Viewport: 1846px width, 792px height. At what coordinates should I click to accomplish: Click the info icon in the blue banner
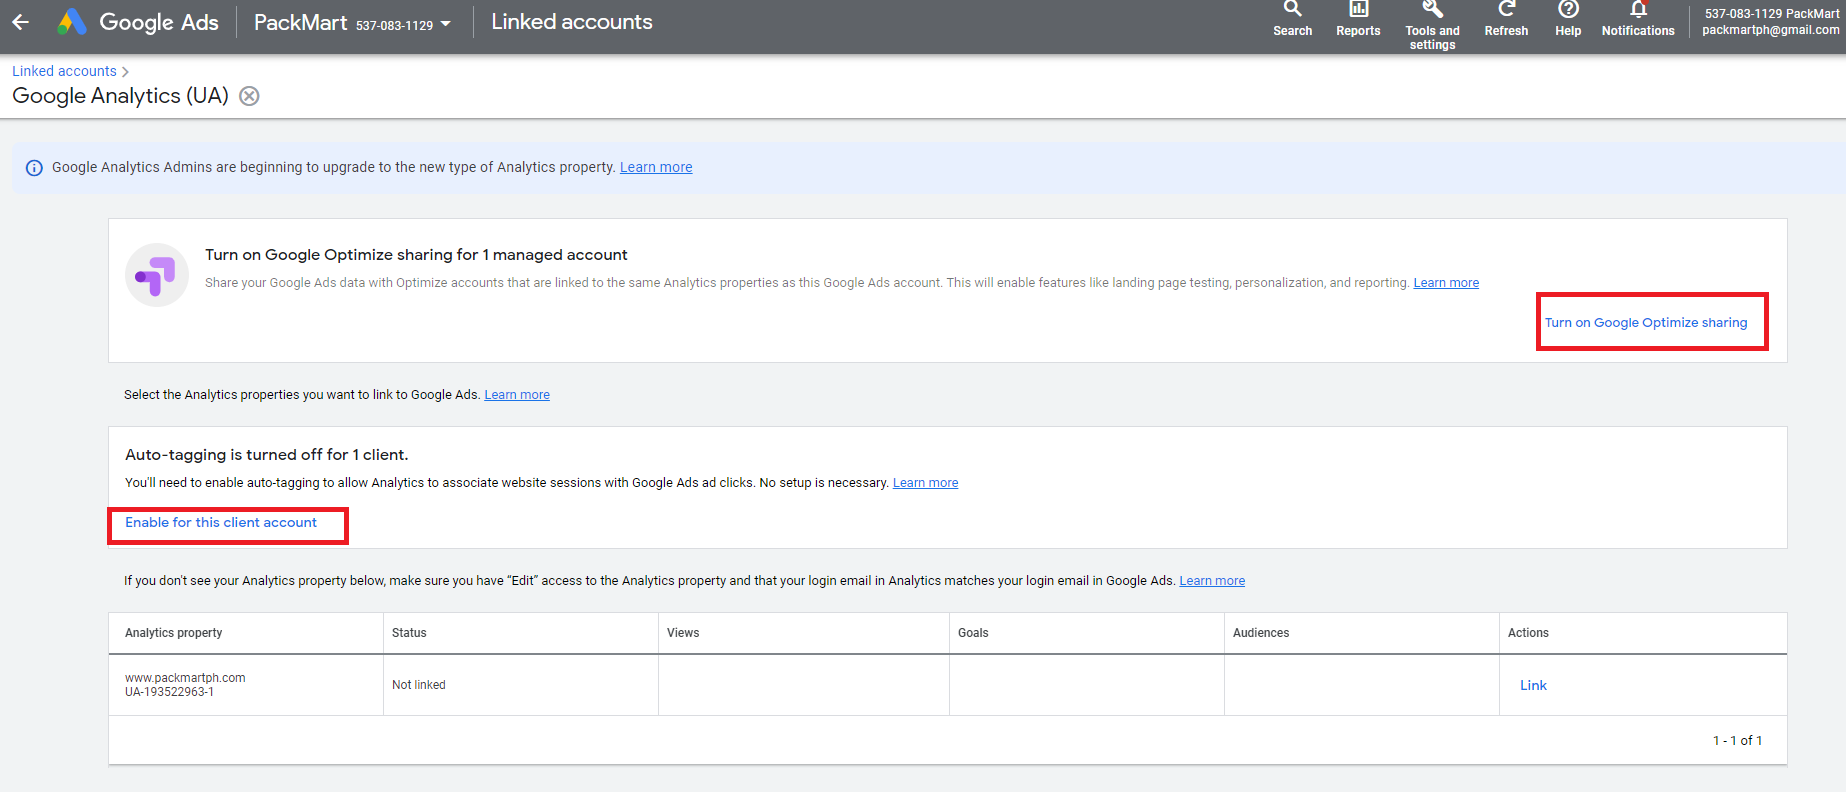[x=34, y=168]
